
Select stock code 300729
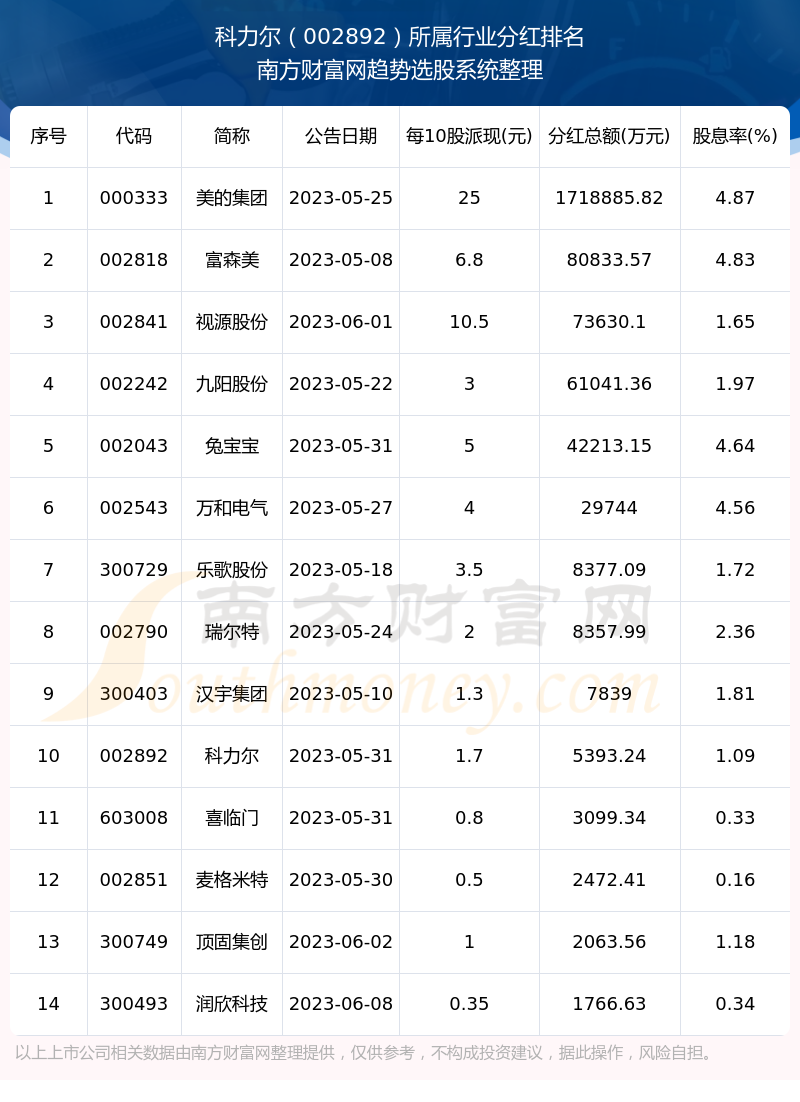[134, 570]
